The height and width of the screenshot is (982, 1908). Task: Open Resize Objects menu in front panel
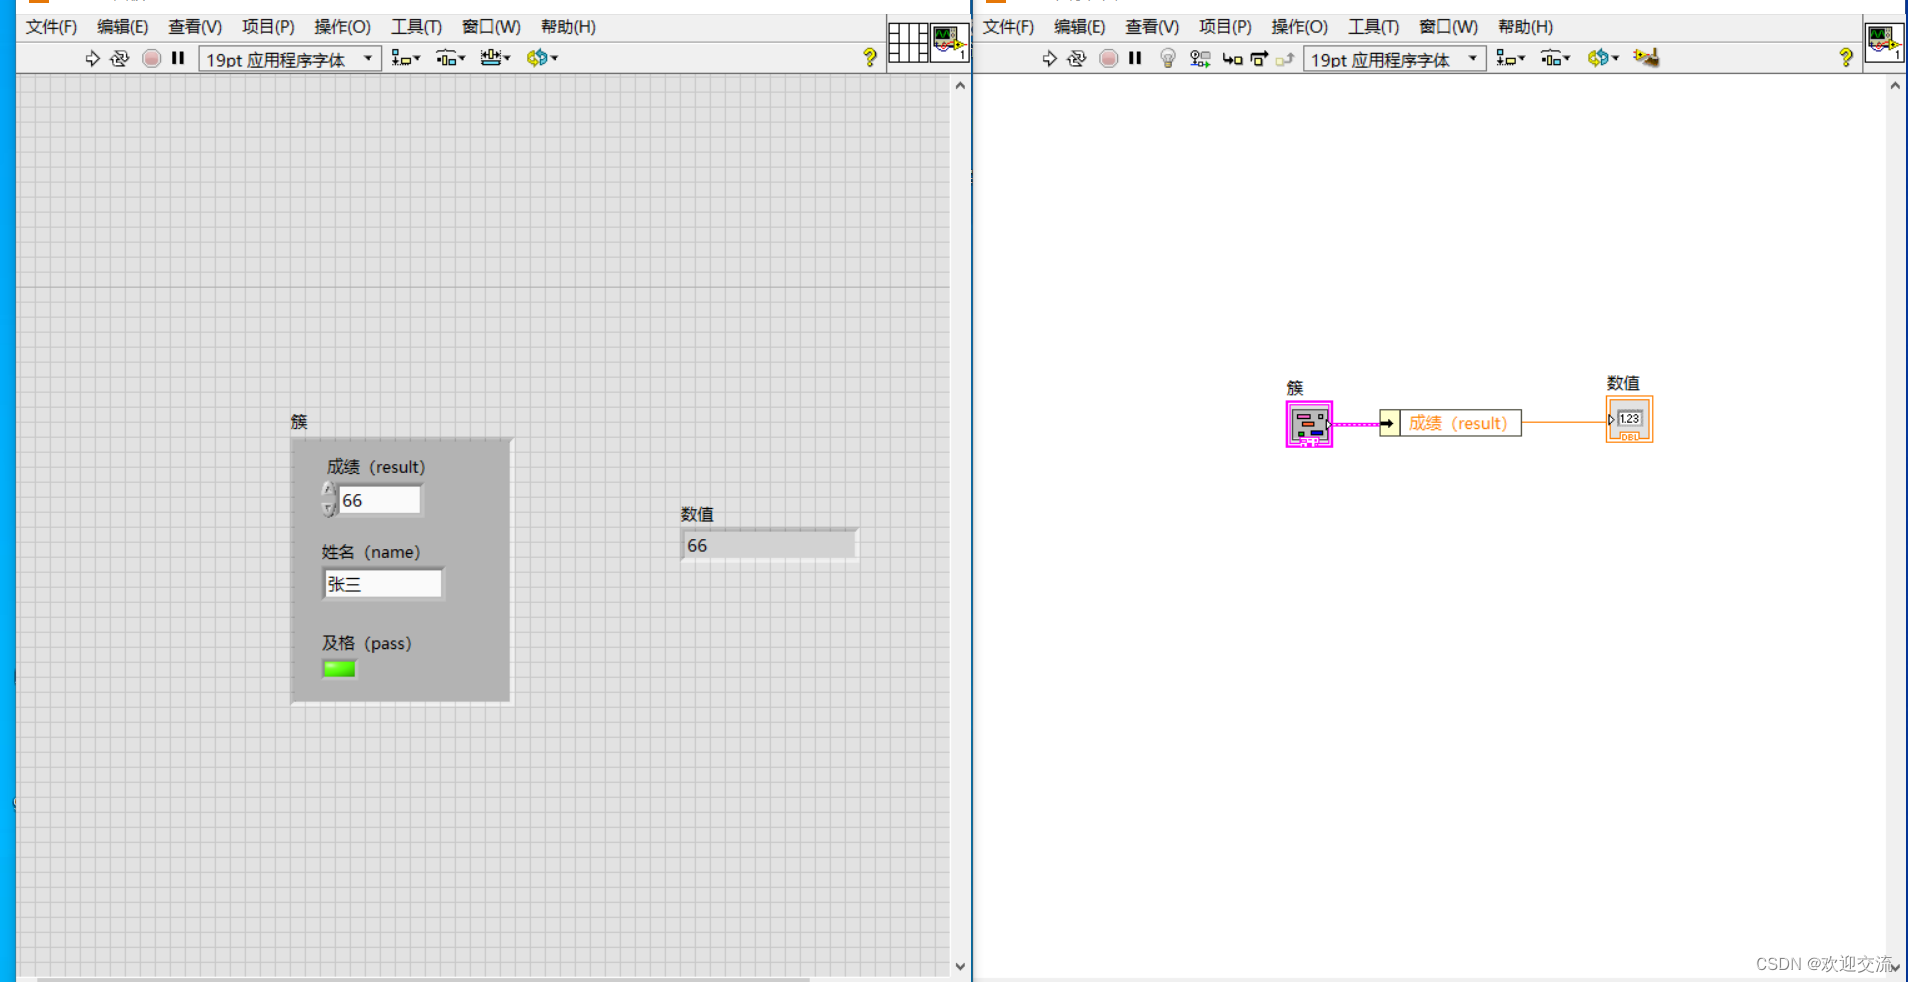[x=496, y=58]
